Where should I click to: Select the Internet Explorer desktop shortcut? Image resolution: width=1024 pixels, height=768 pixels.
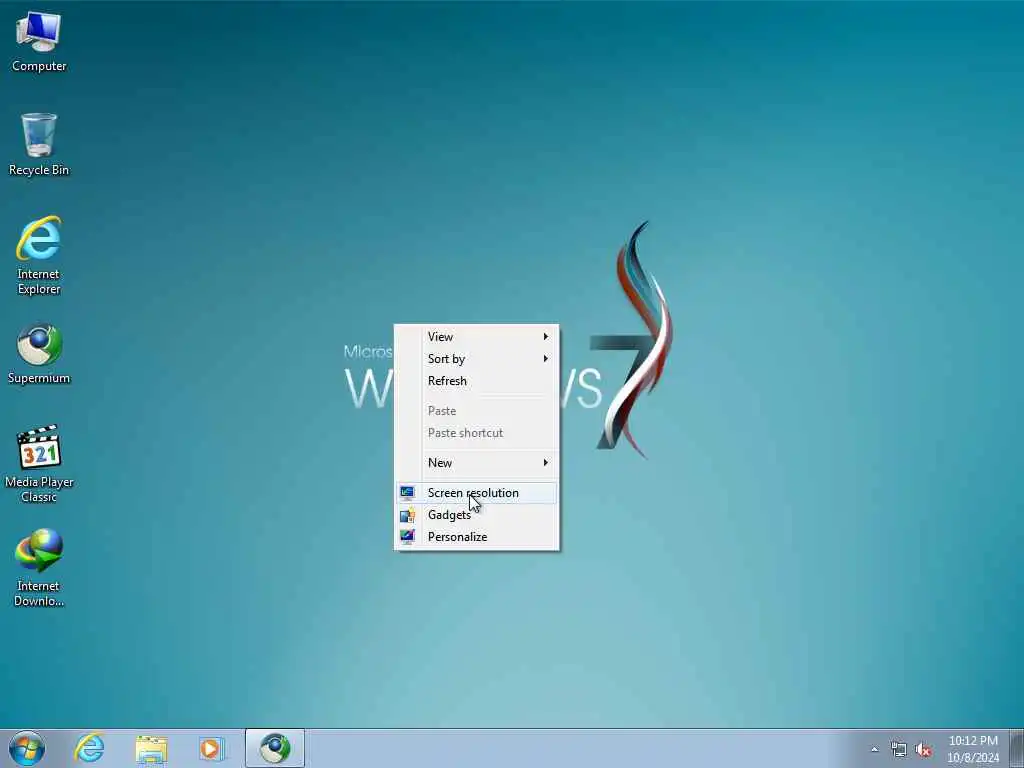39,255
